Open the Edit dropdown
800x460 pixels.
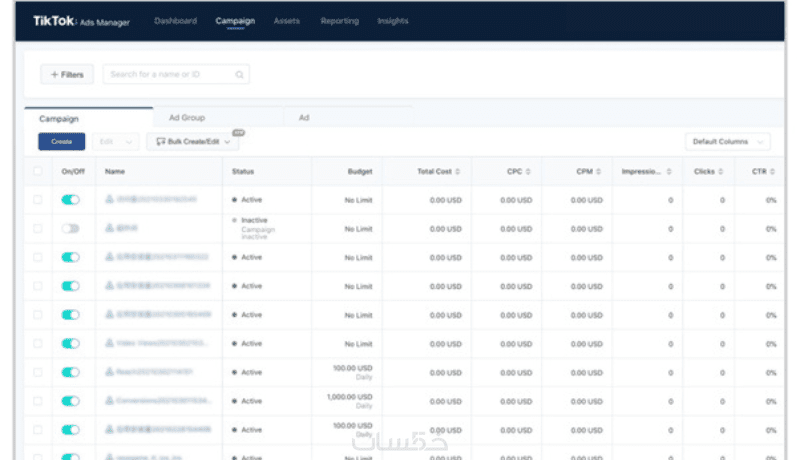pos(115,142)
